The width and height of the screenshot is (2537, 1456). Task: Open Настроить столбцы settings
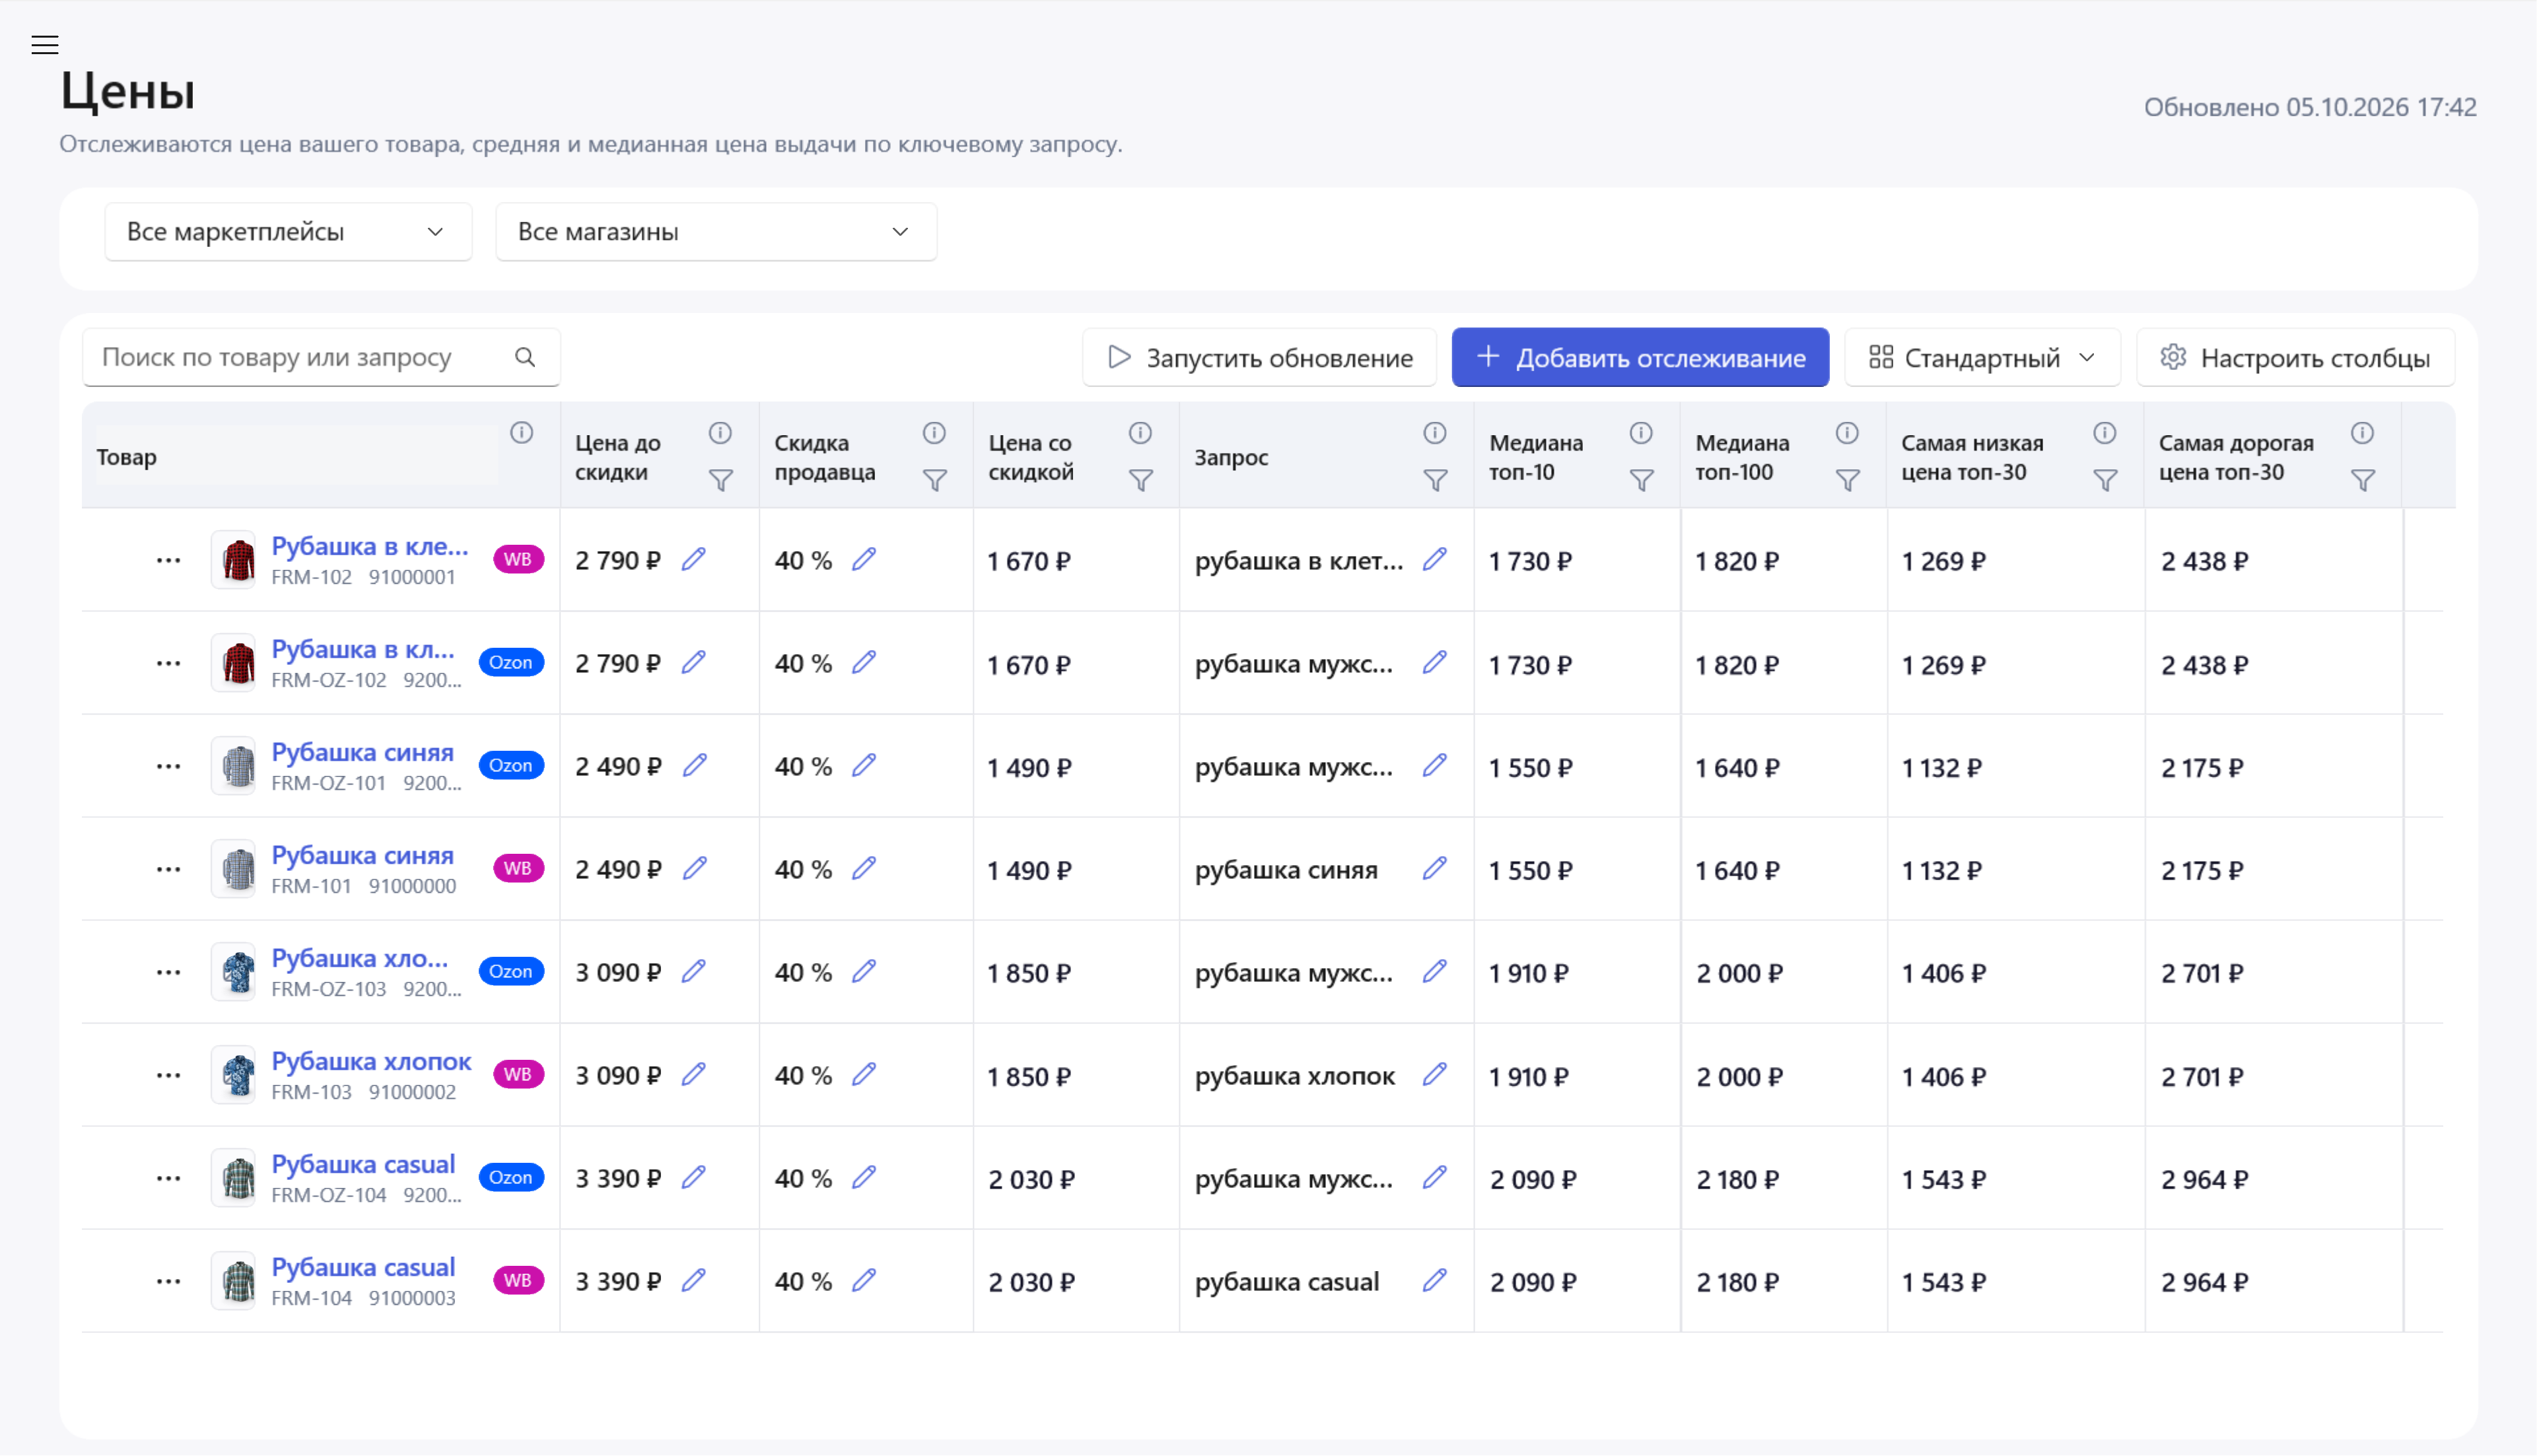(x=2295, y=357)
